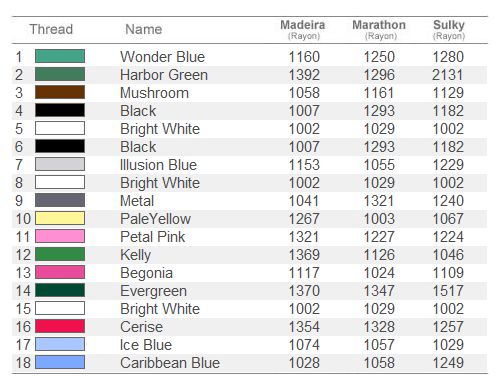Screen dimensions: 500x384
Task: Select the brown Mushroom color swatch
Action: (60, 92)
